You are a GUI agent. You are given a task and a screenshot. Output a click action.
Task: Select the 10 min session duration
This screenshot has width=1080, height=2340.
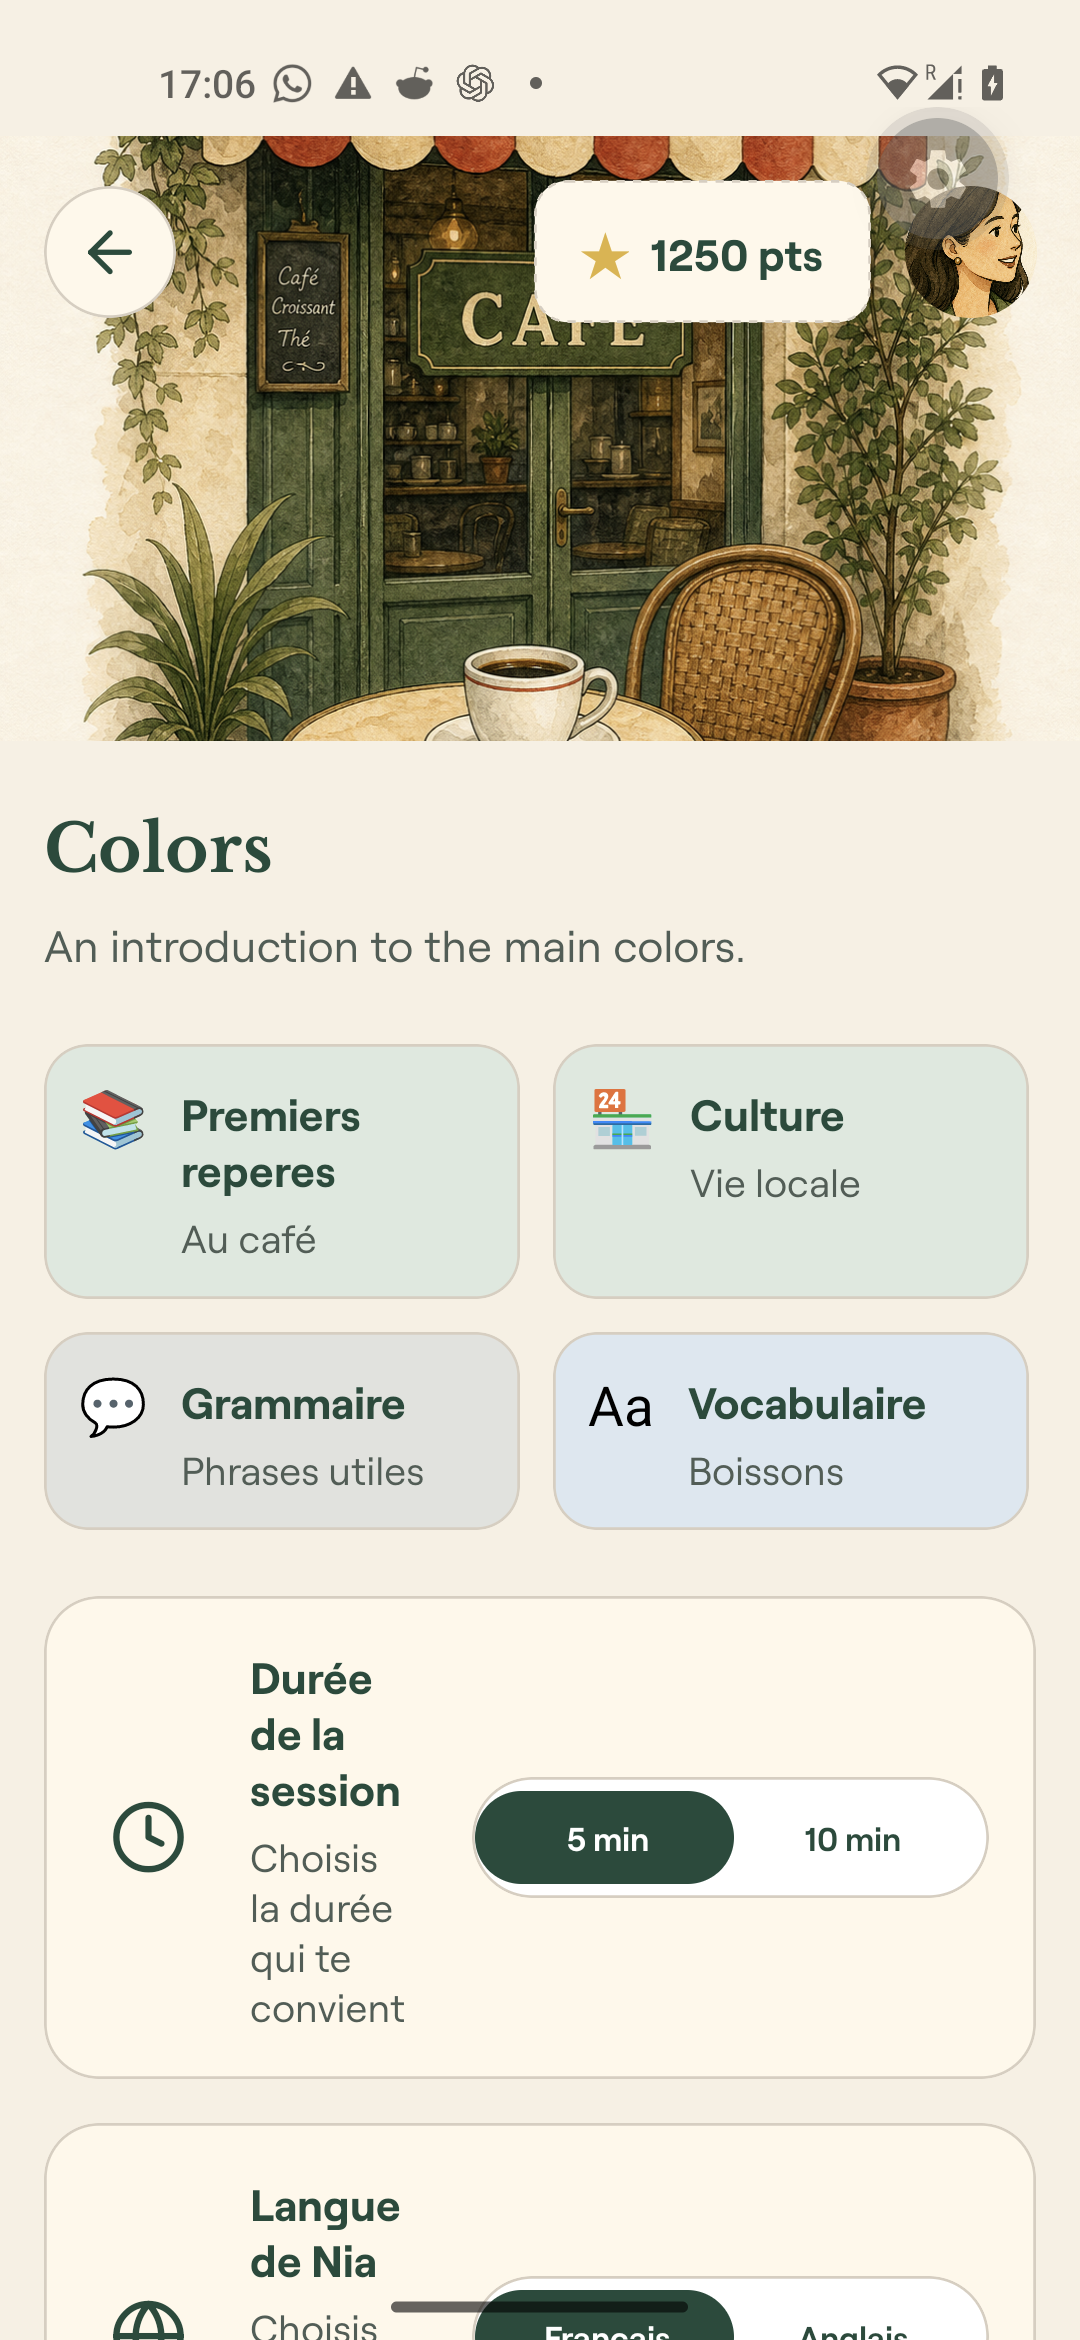(x=853, y=1838)
